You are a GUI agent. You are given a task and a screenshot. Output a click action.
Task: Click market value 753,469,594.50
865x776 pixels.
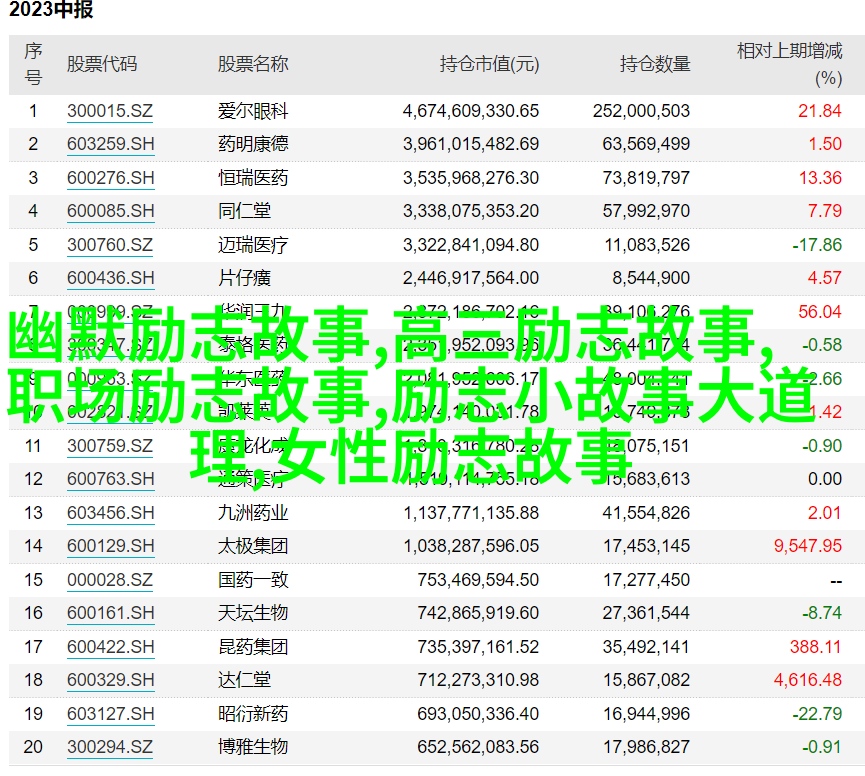pyautogui.click(x=478, y=580)
